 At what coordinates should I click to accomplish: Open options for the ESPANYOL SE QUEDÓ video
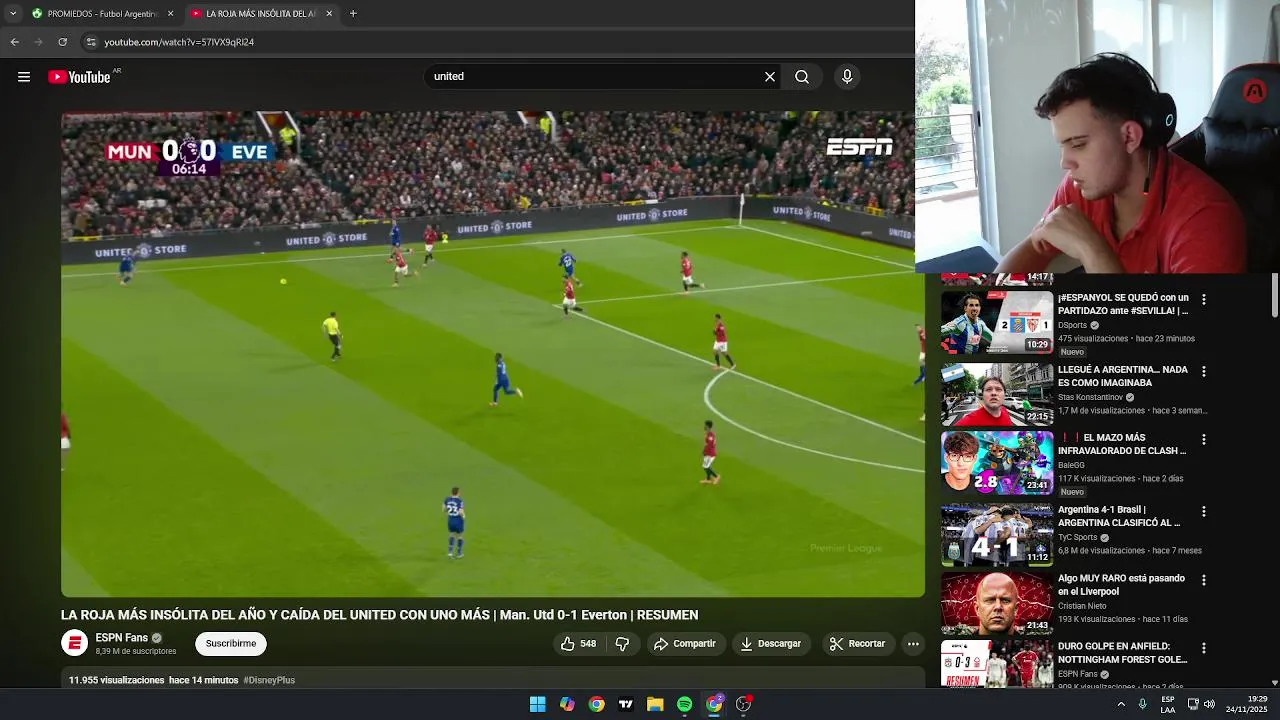[1203, 299]
